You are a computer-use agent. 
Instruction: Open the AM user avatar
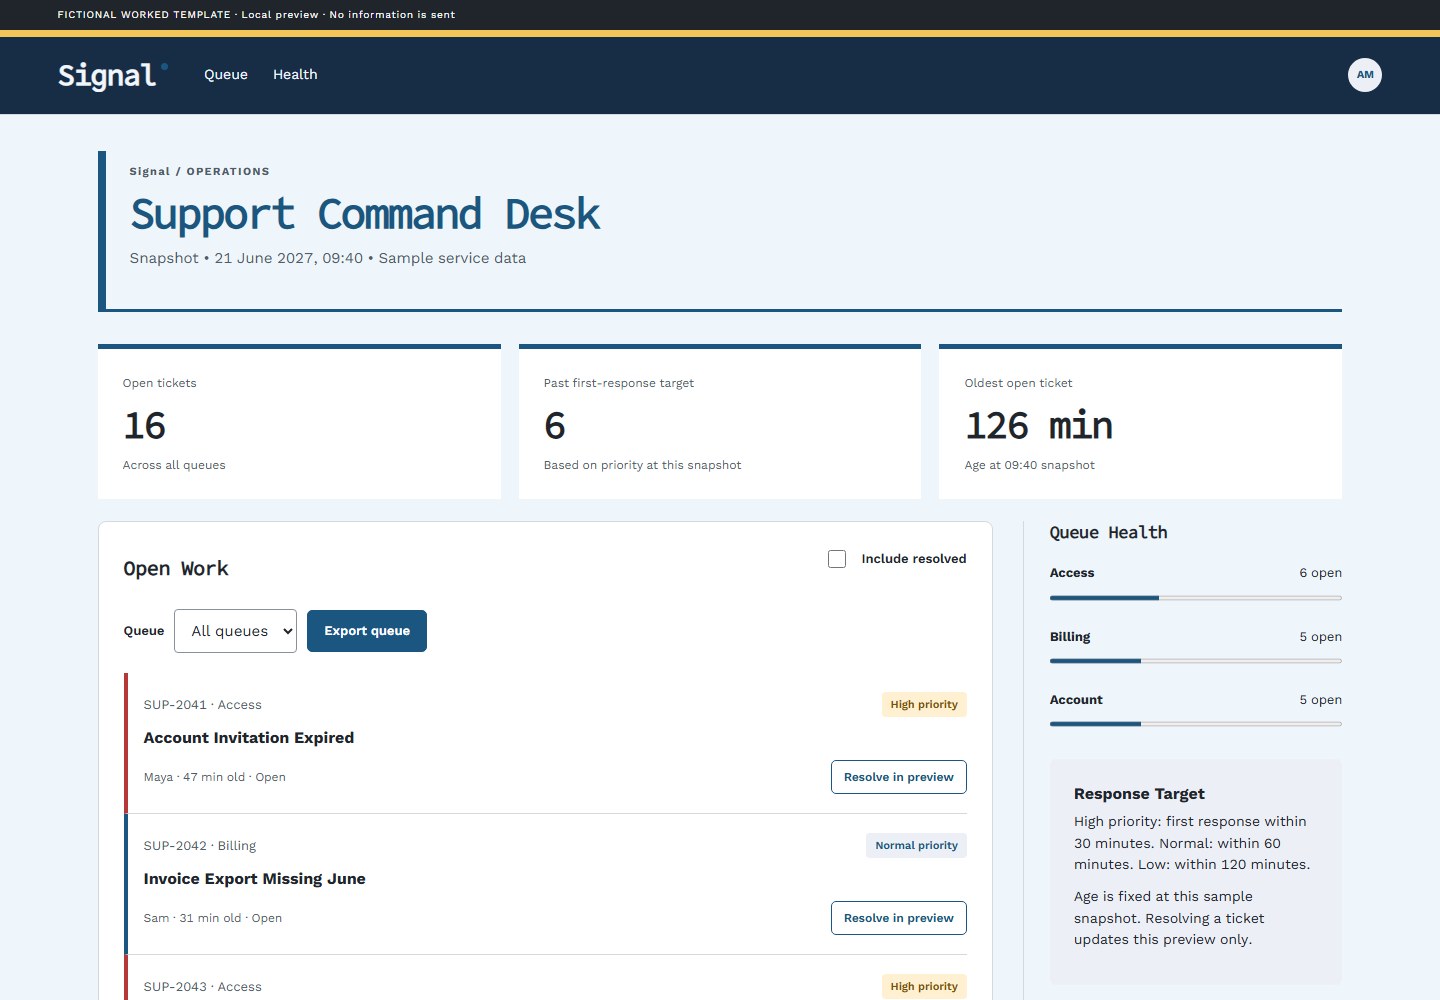point(1365,75)
